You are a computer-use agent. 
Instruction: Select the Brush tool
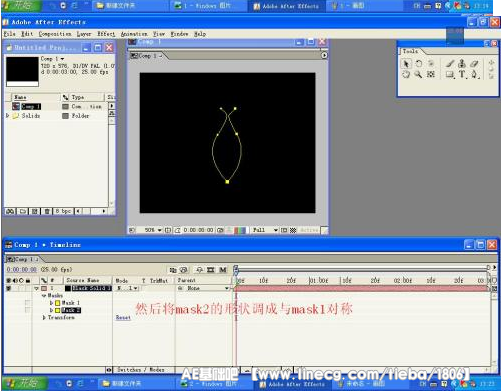pos(450,64)
